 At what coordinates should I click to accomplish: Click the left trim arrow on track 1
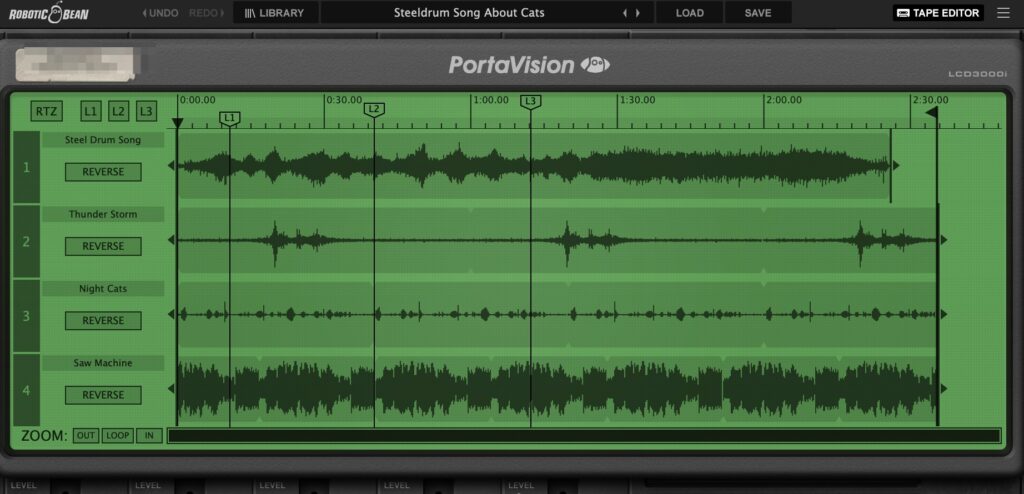[x=171, y=166]
